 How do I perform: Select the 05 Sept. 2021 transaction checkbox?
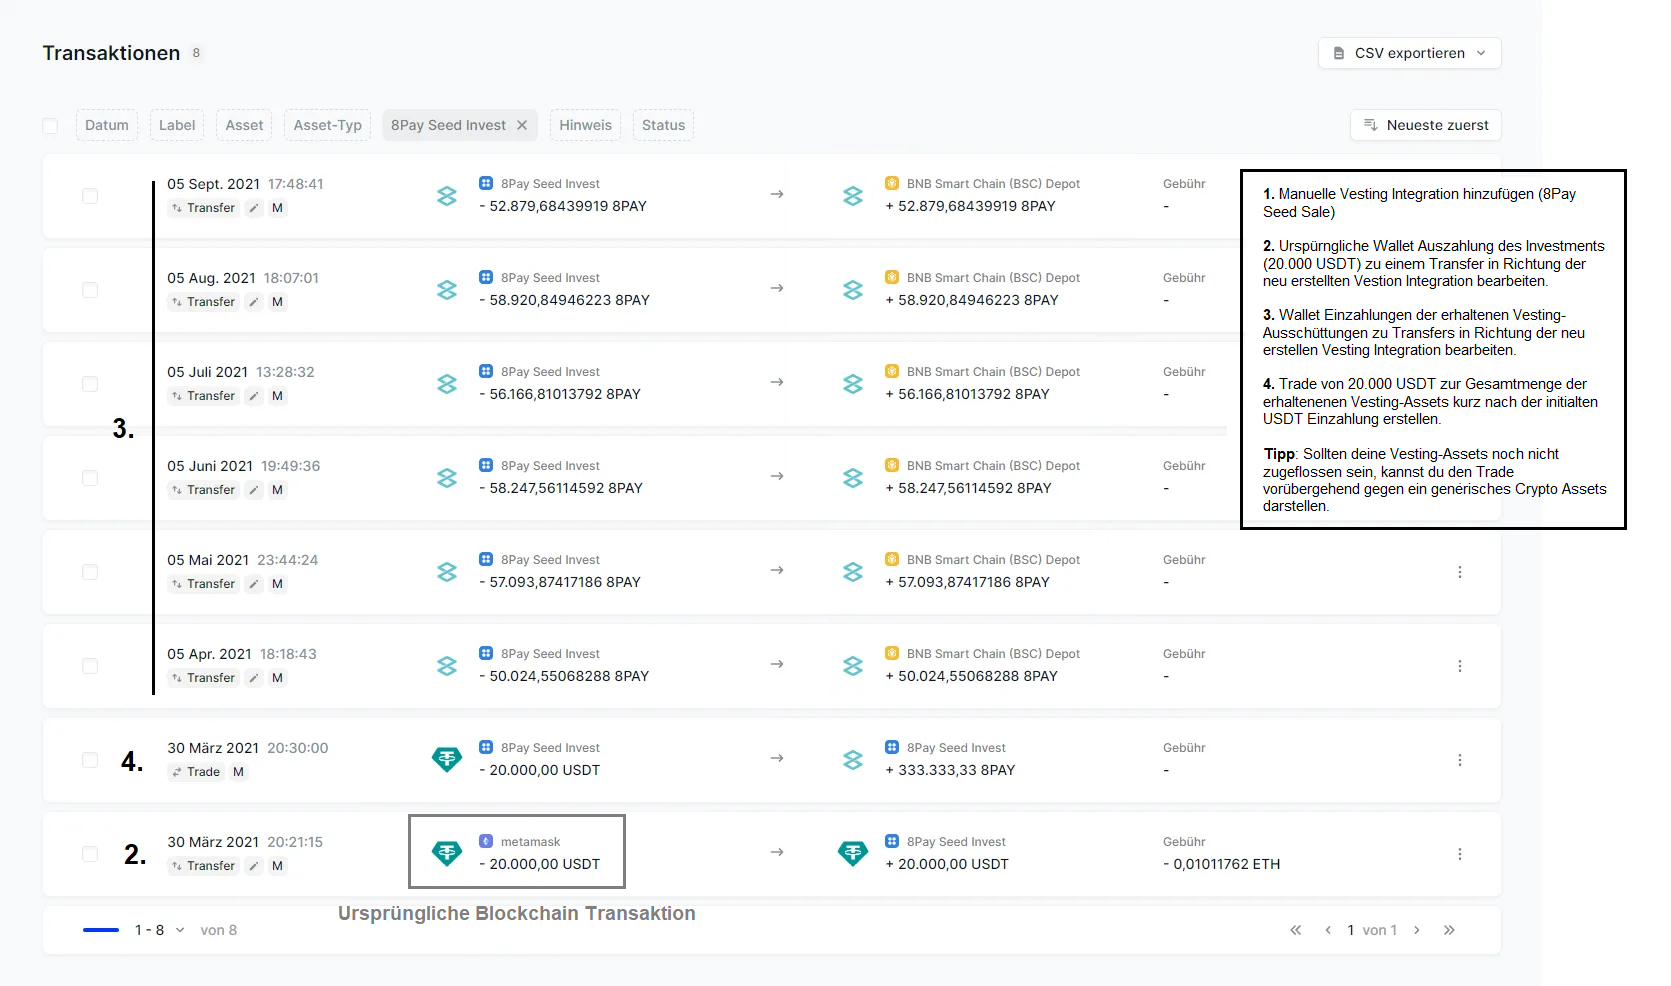90,196
